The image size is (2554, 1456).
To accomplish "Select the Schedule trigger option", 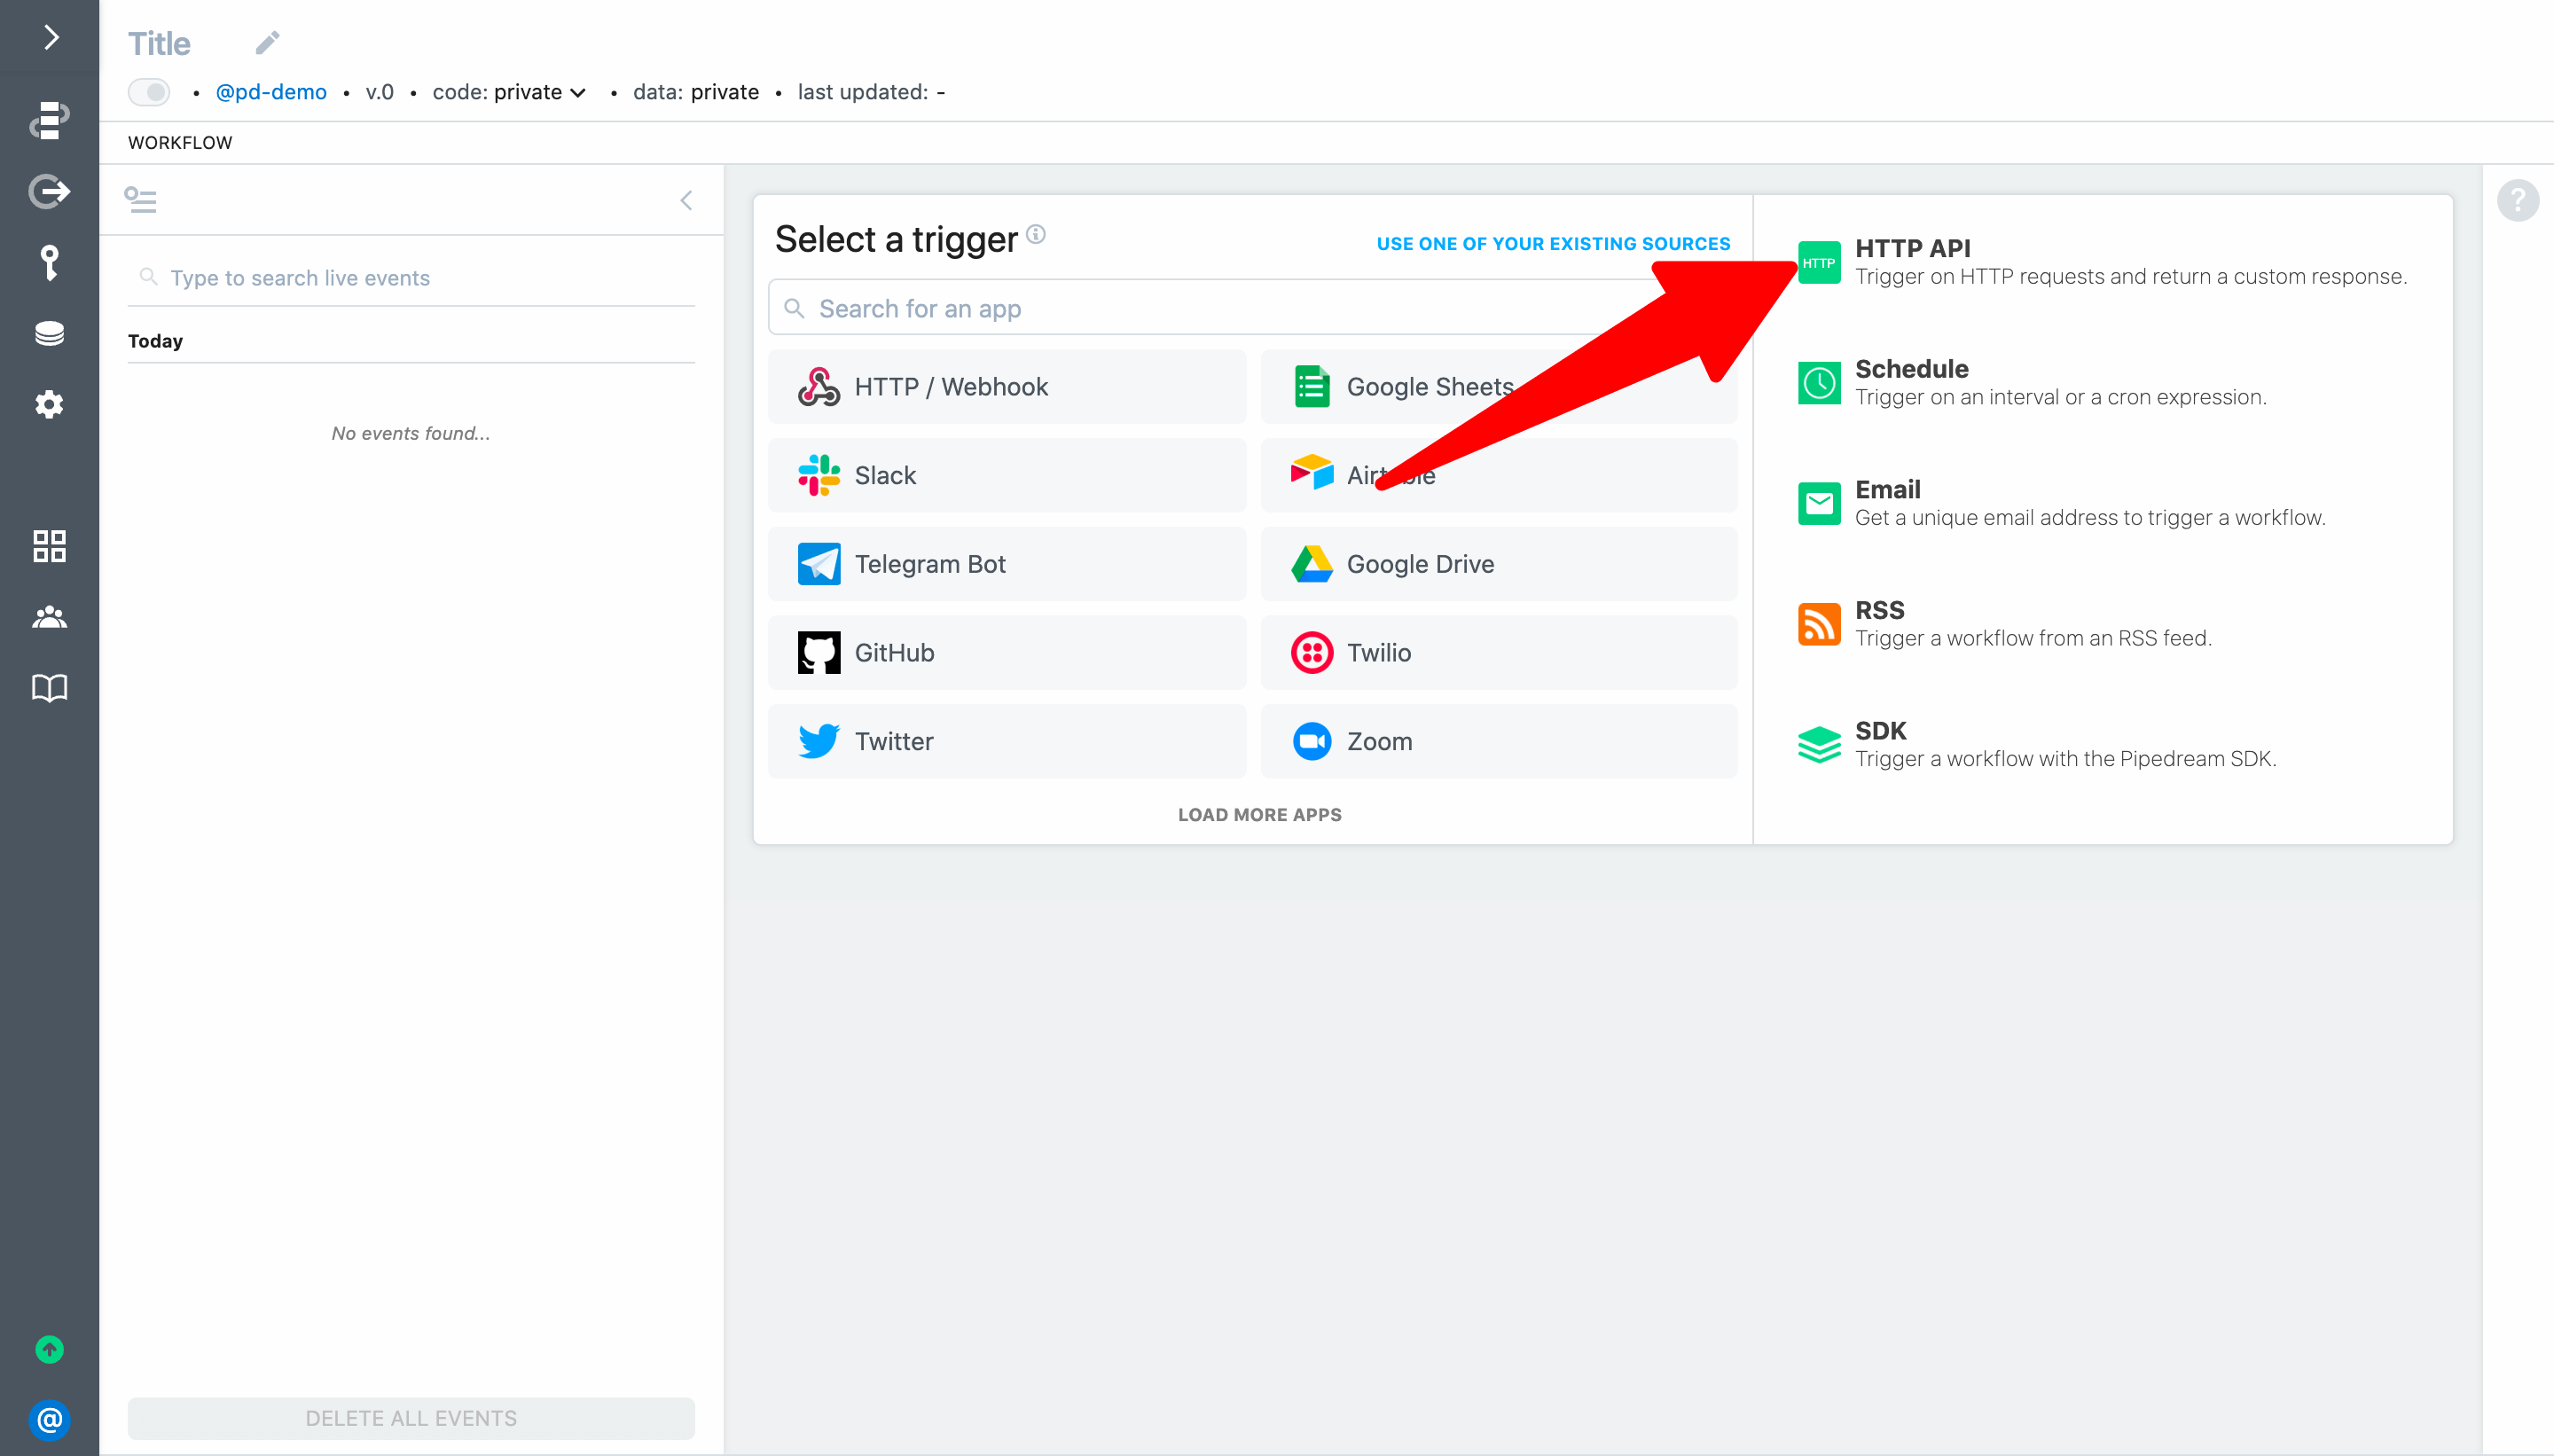I will pos(1911,370).
